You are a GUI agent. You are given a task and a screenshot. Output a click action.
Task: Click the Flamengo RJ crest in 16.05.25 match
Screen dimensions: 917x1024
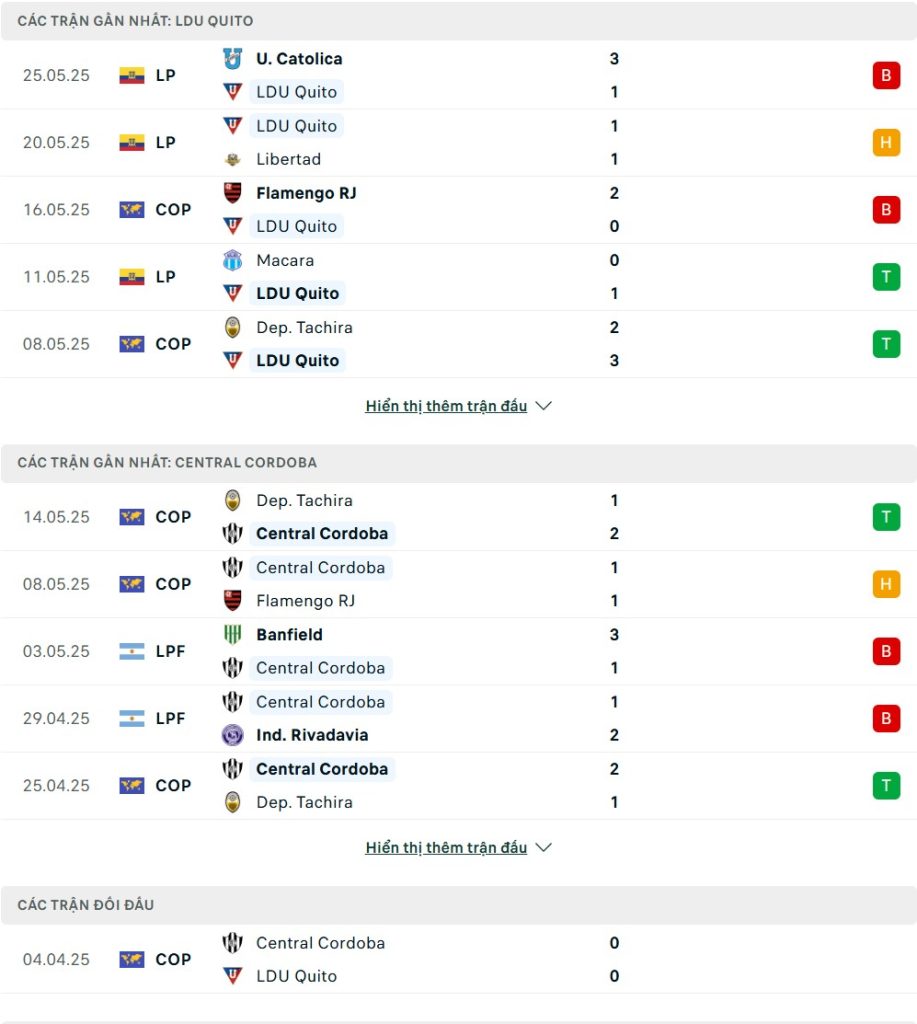coord(233,193)
